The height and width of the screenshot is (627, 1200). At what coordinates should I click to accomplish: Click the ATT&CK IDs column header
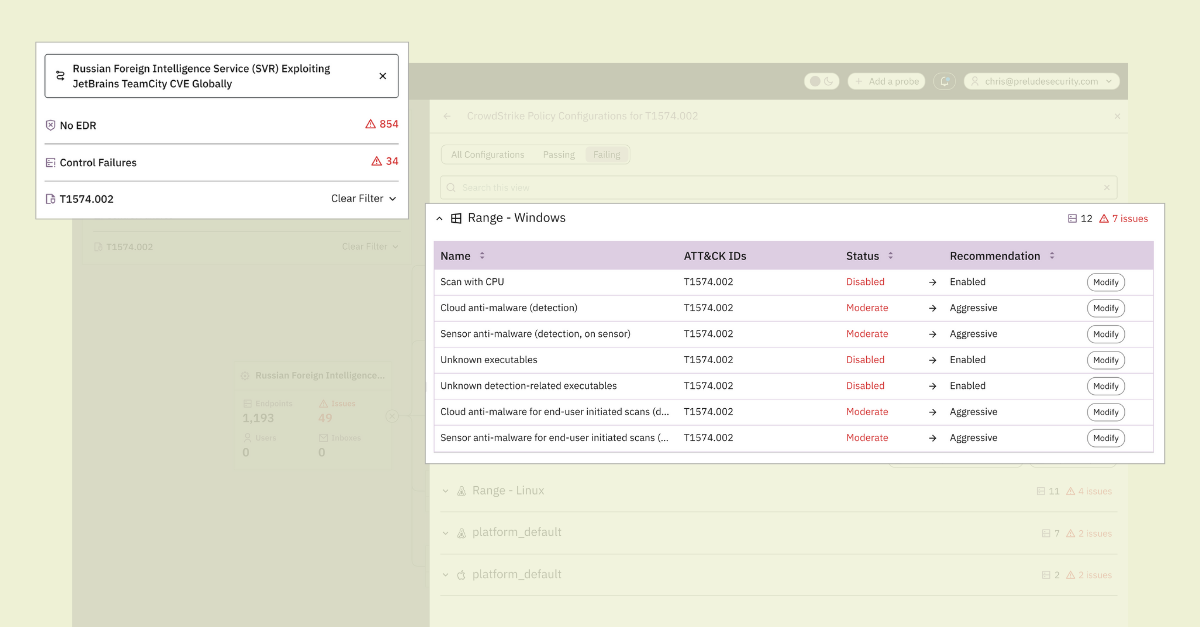(x=715, y=256)
